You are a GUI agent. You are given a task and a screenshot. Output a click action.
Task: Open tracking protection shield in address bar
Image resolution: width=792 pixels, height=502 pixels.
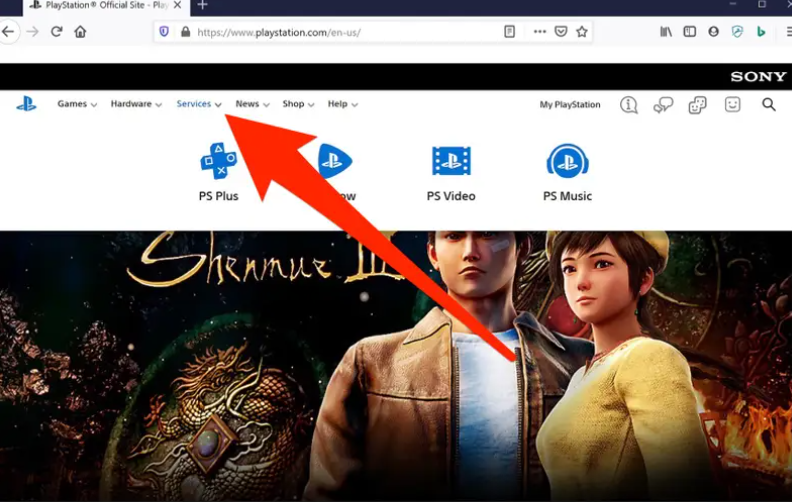164,32
